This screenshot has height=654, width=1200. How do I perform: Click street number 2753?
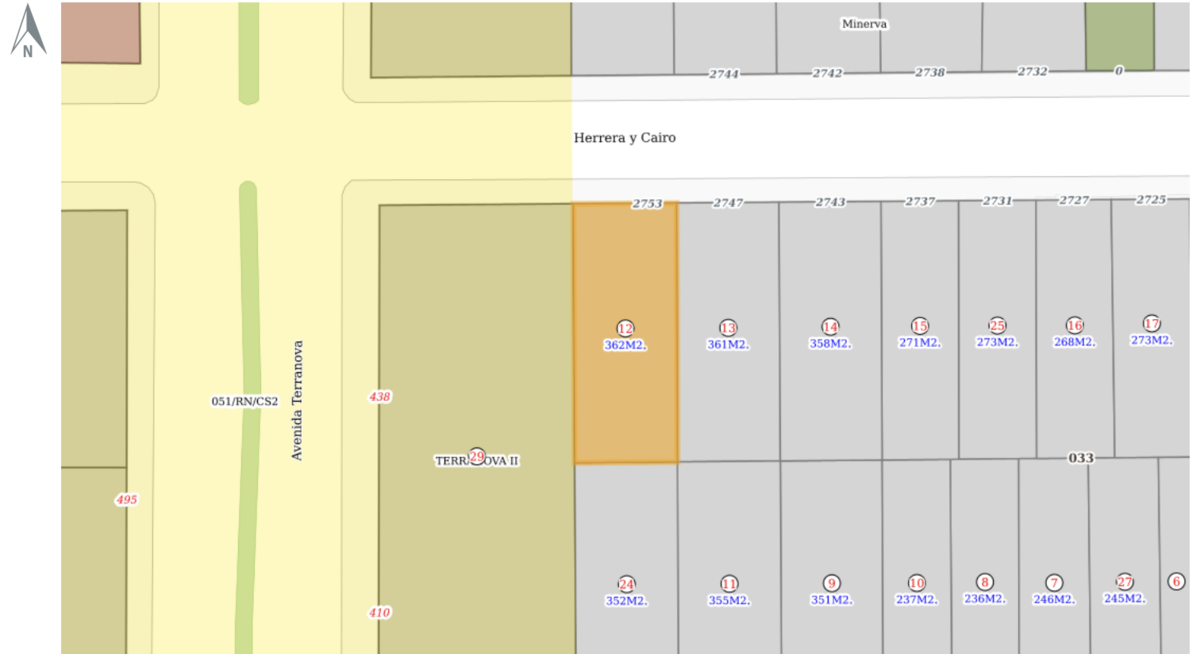[647, 204]
